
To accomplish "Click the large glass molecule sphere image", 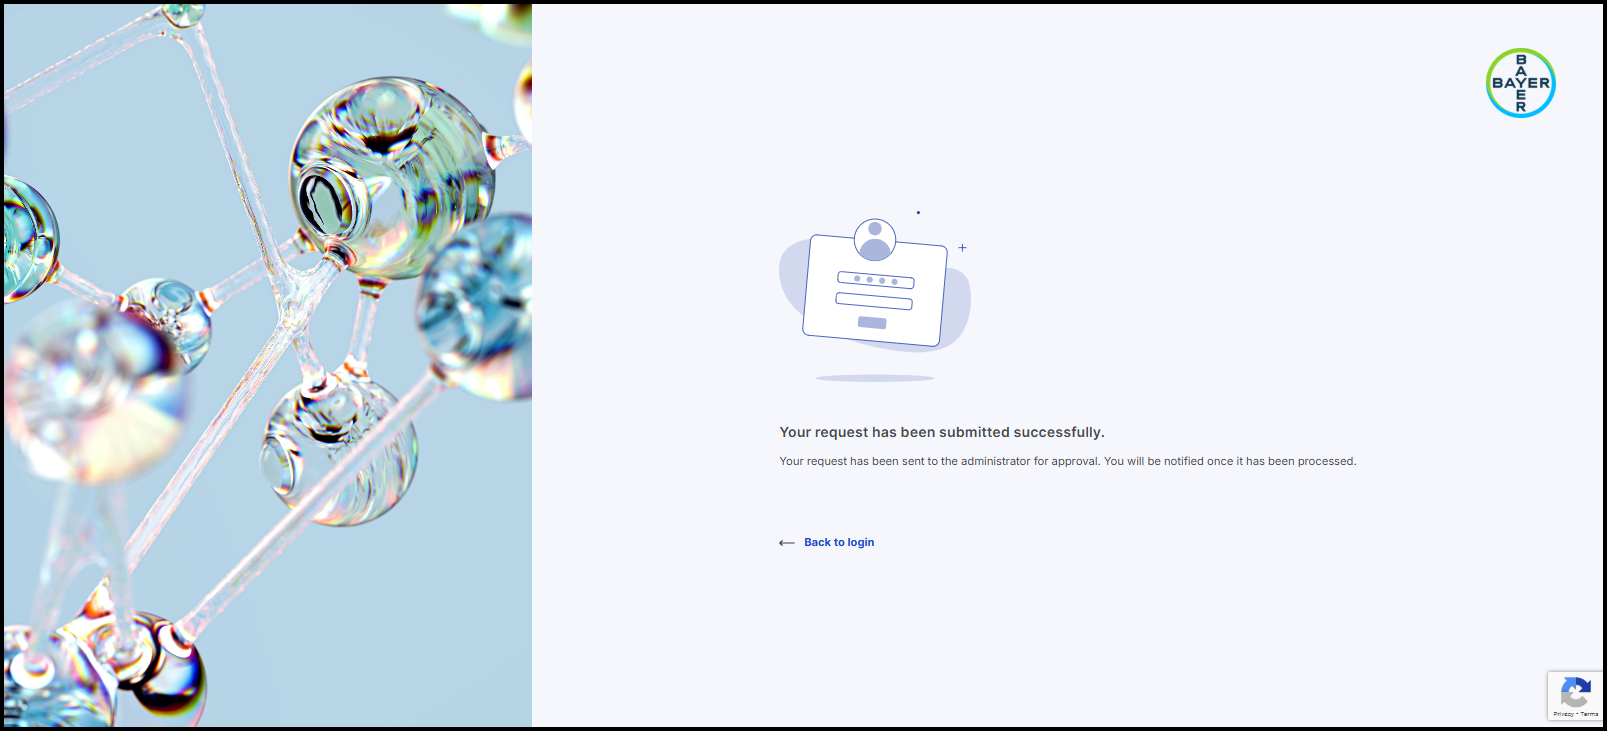I will tap(392, 177).
